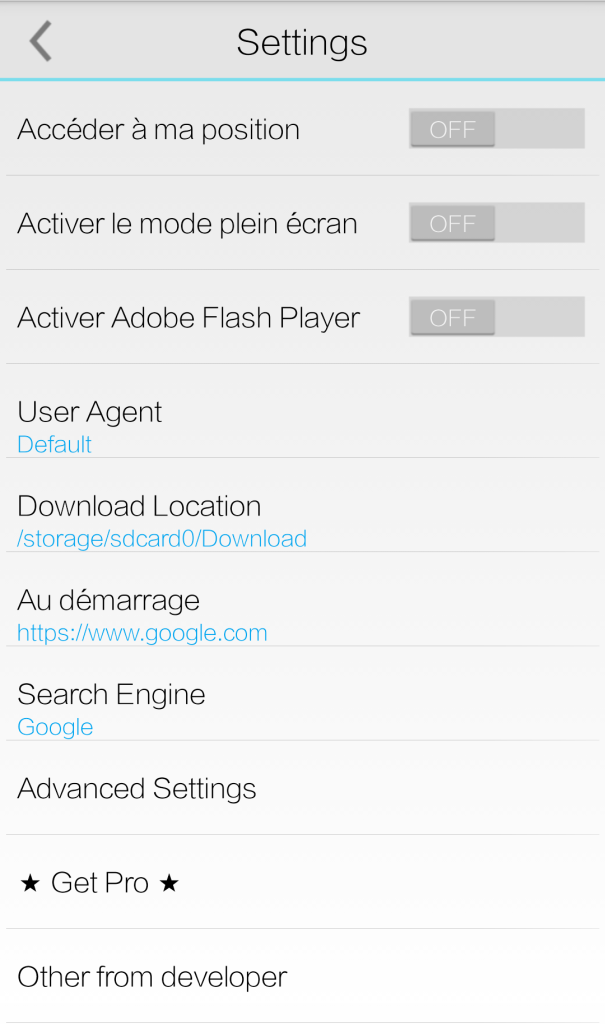The width and height of the screenshot is (605, 1024).
Task: Turn on 'Activer le mode plein écran'
Action: tap(495, 222)
